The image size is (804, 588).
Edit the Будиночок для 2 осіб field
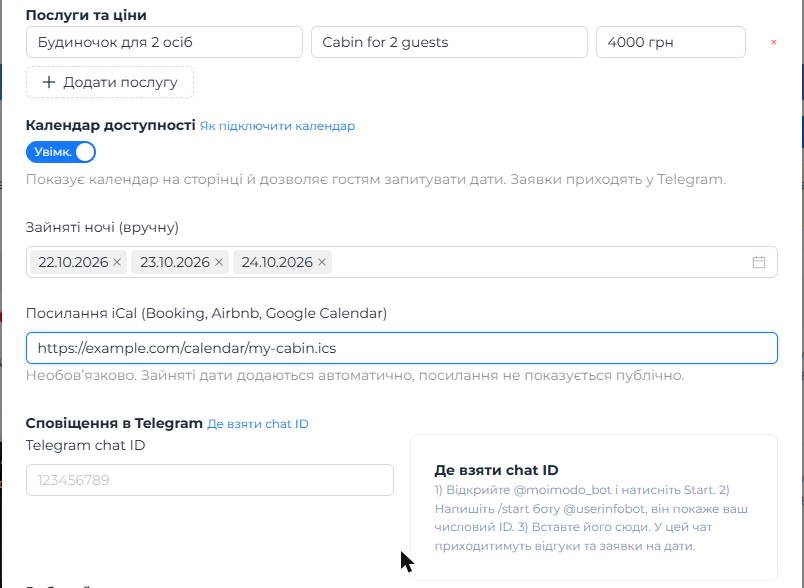[x=164, y=42]
